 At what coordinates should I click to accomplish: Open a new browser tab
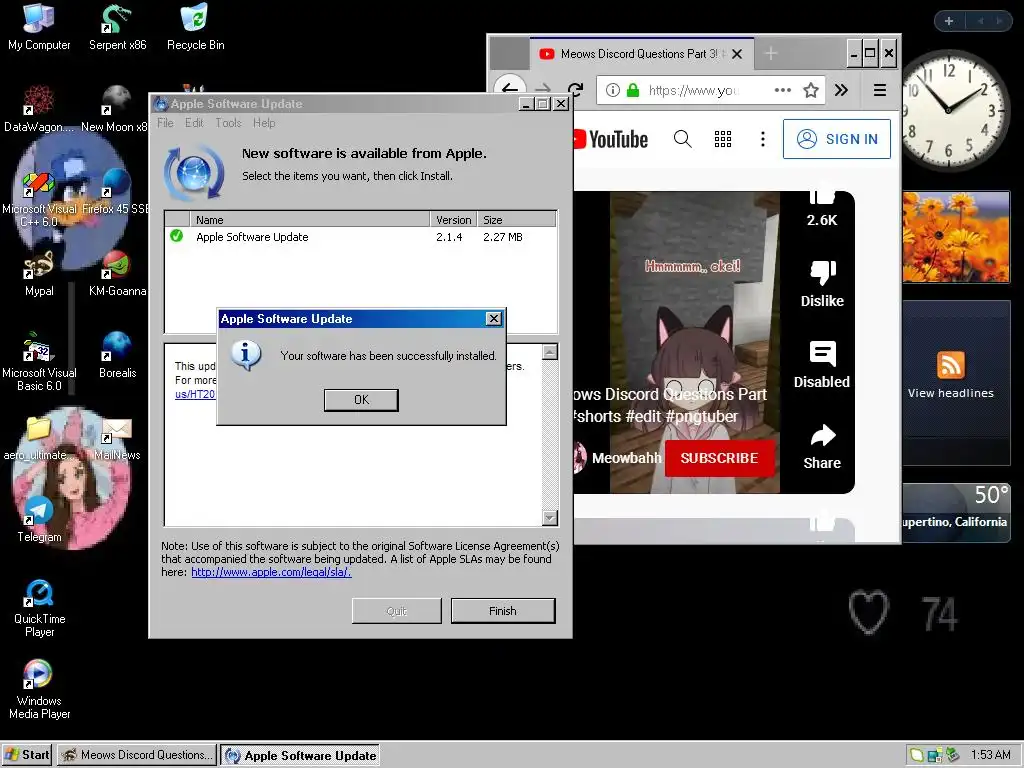point(771,54)
